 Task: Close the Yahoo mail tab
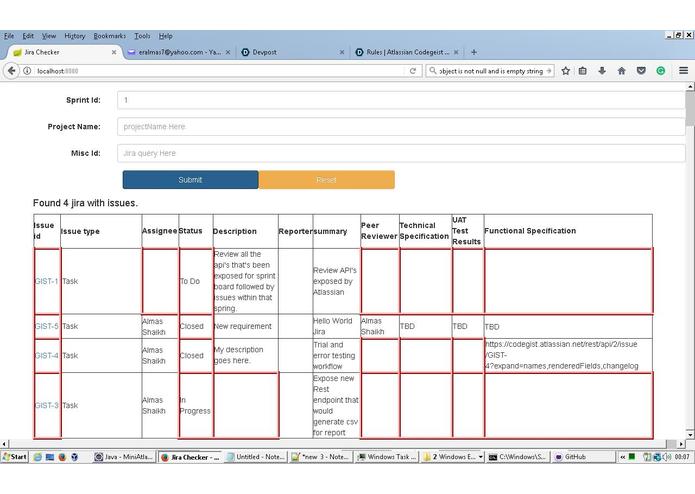(228, 52)
